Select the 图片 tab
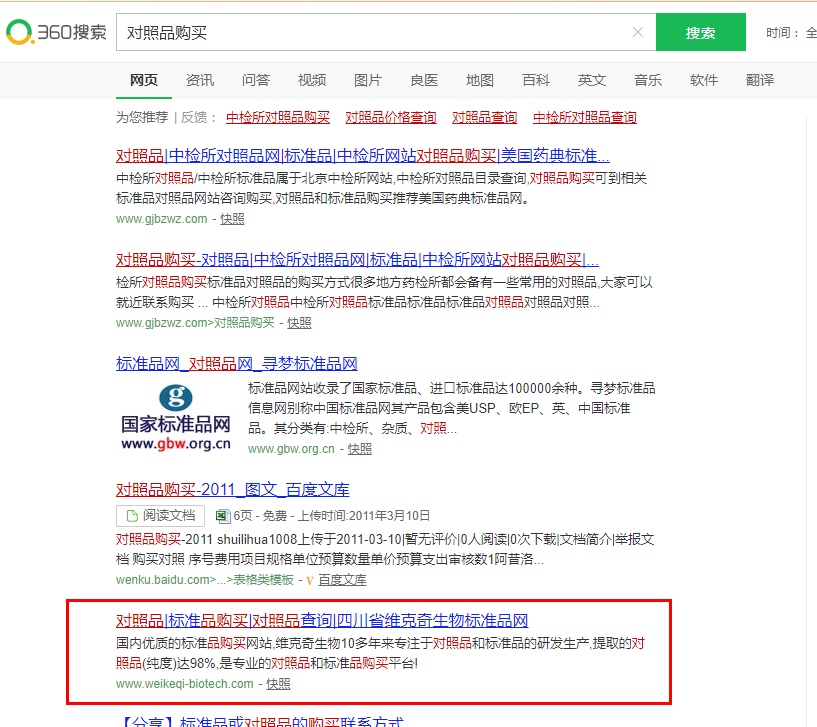 tap(367, 80)
